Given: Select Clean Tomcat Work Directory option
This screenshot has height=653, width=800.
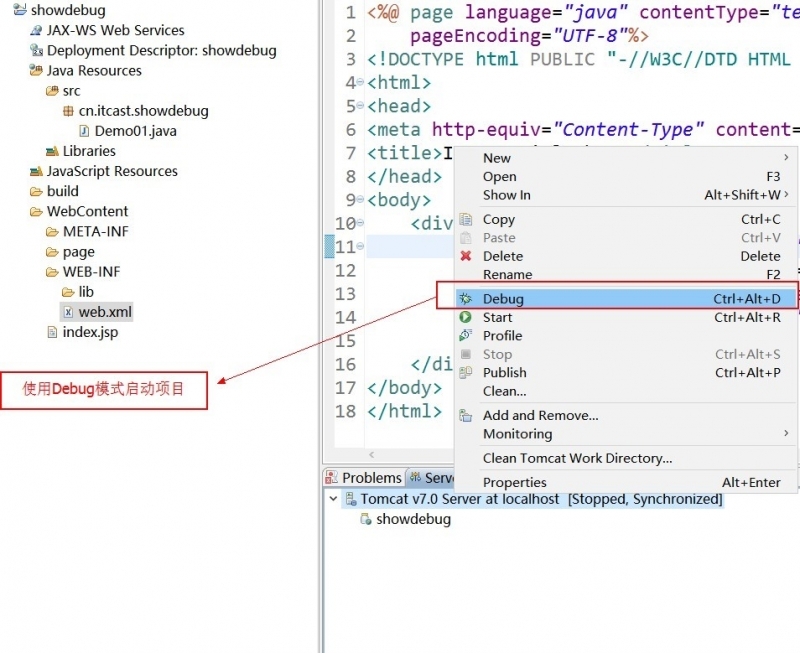Looking at the screenshot, I should pyautogui.click(x=577, y=458).
